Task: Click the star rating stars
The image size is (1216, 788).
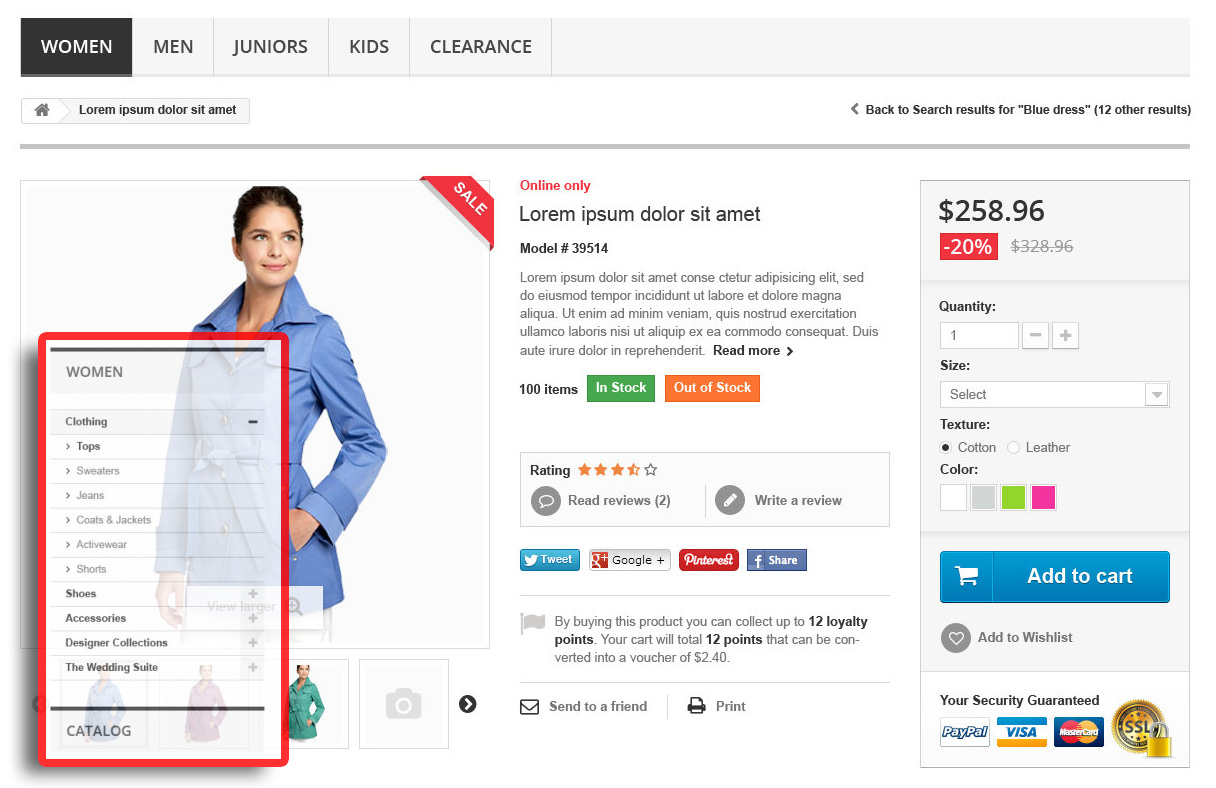Action: pyautogui.click(x=618, y=469)
